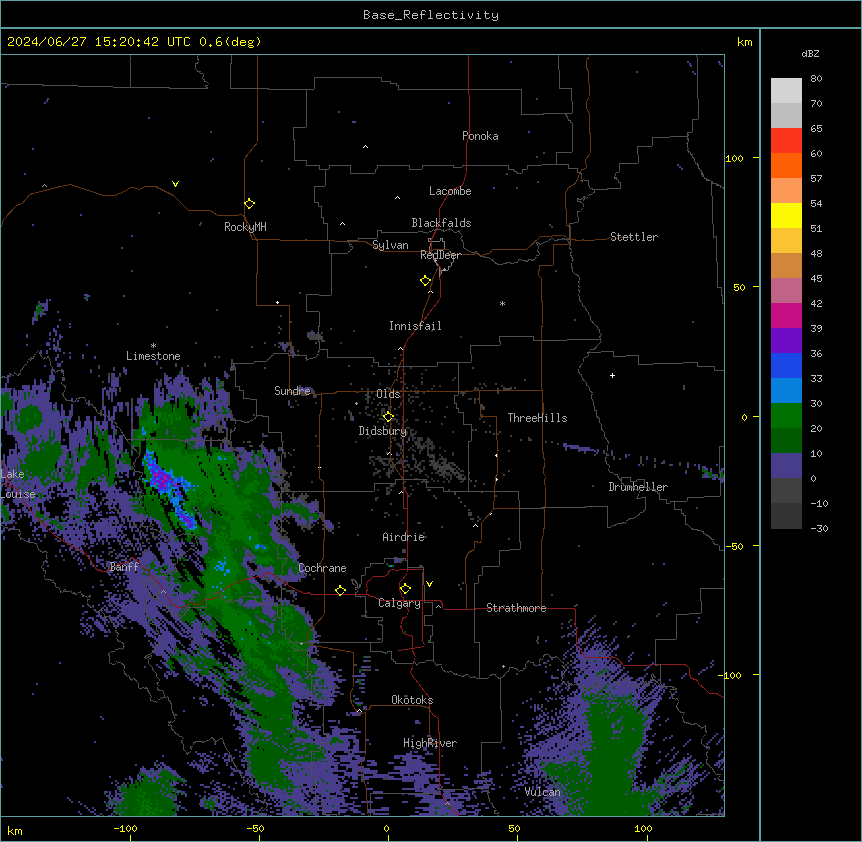Click the Okotoks label
The image size is (862, 842).
coord(412,700)
